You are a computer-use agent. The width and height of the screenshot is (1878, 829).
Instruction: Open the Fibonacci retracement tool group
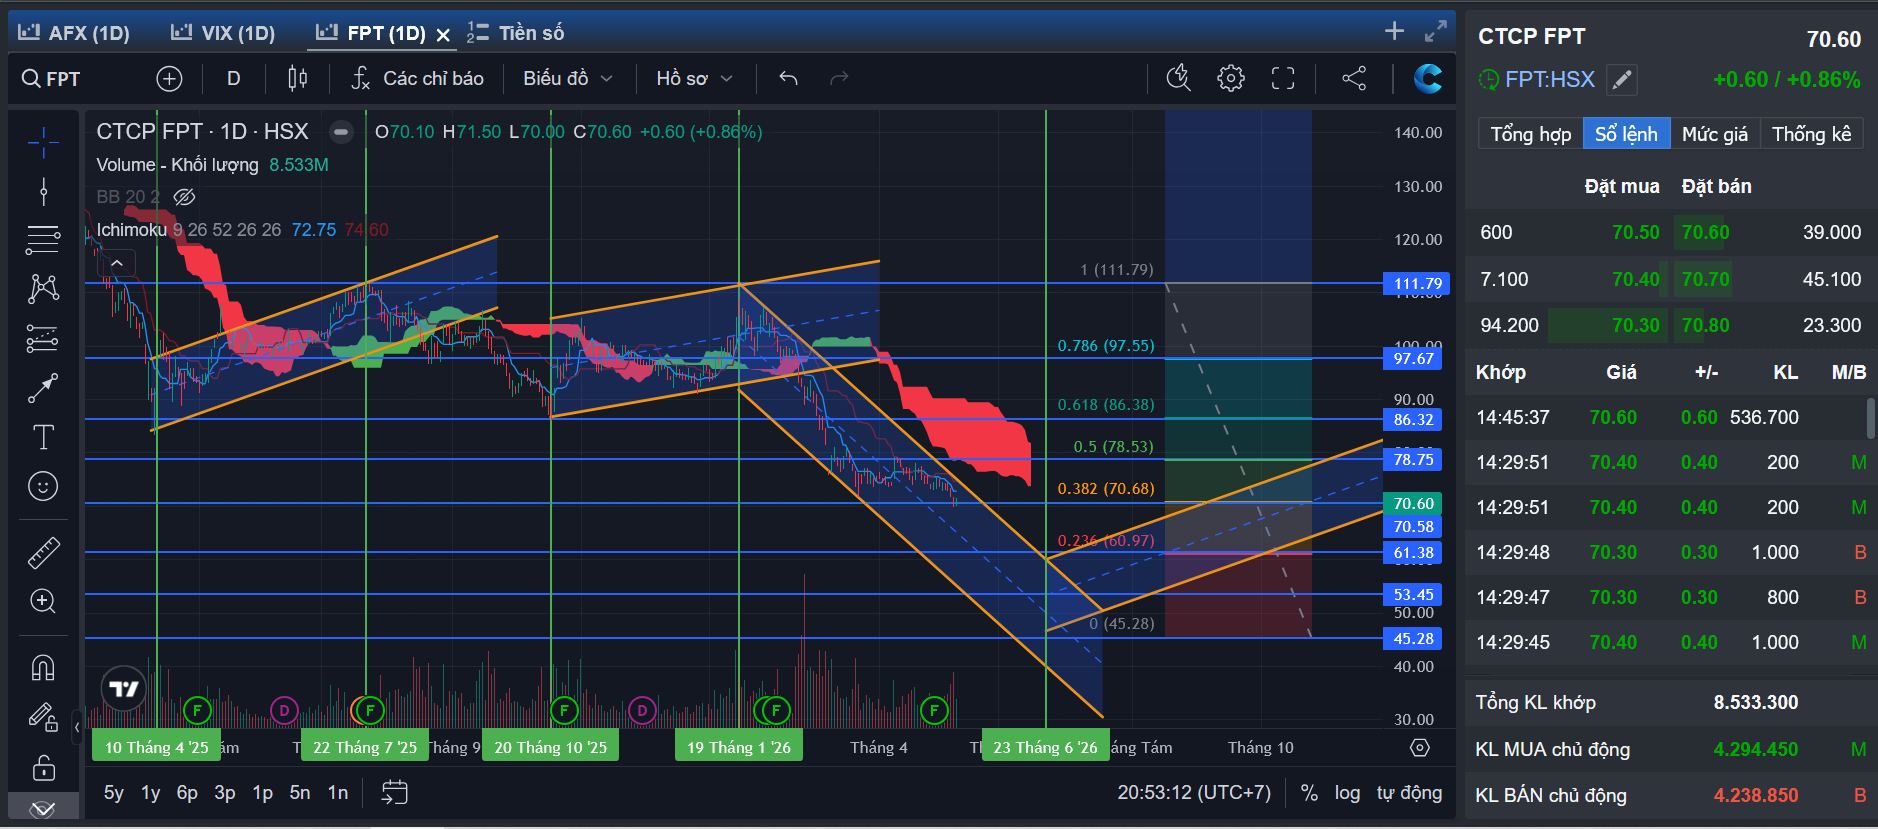43,240
